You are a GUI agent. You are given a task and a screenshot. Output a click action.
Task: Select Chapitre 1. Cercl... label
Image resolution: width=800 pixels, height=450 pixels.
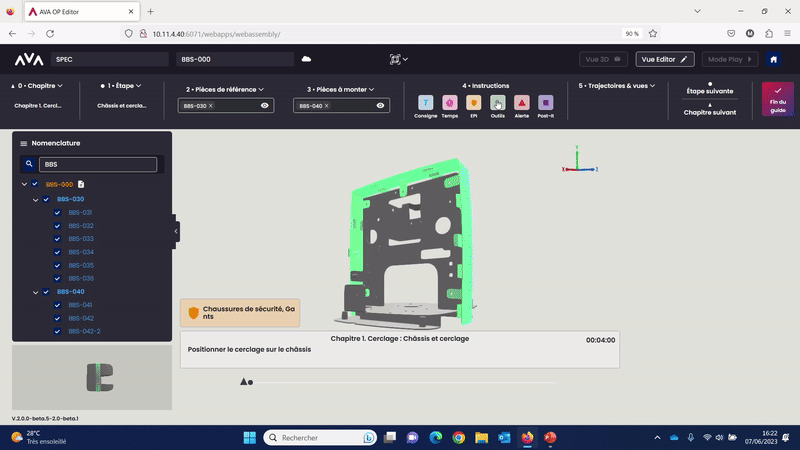point(38,106)
